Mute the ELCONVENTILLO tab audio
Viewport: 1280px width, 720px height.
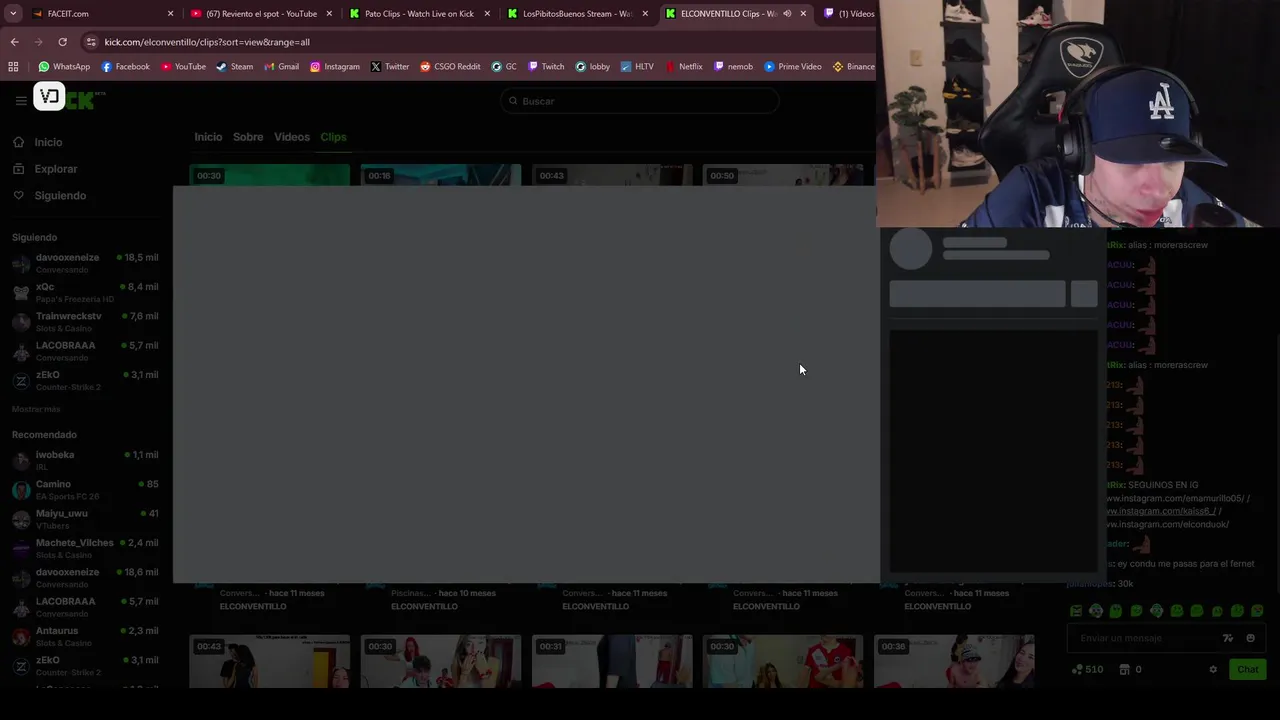click(787, 13)
